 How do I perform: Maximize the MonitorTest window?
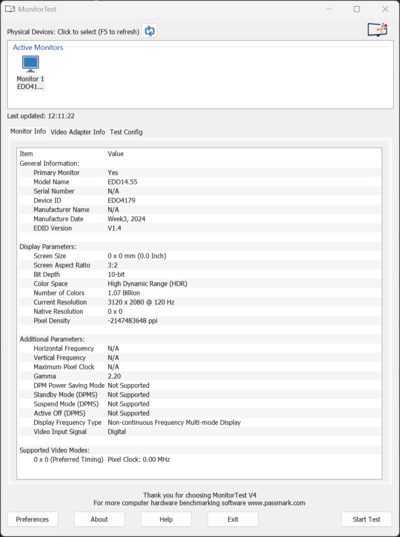(357, 9)
